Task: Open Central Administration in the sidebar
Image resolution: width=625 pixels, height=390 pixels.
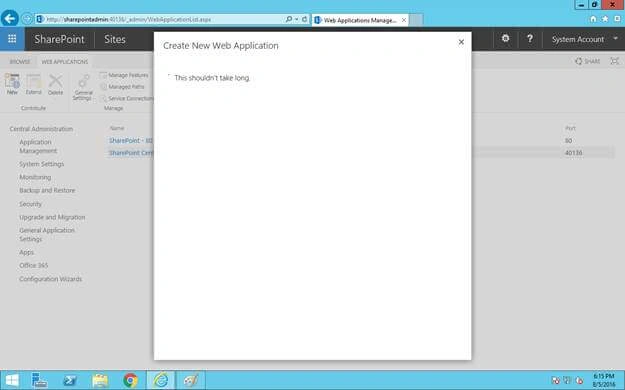Action: tap(41, 129)
